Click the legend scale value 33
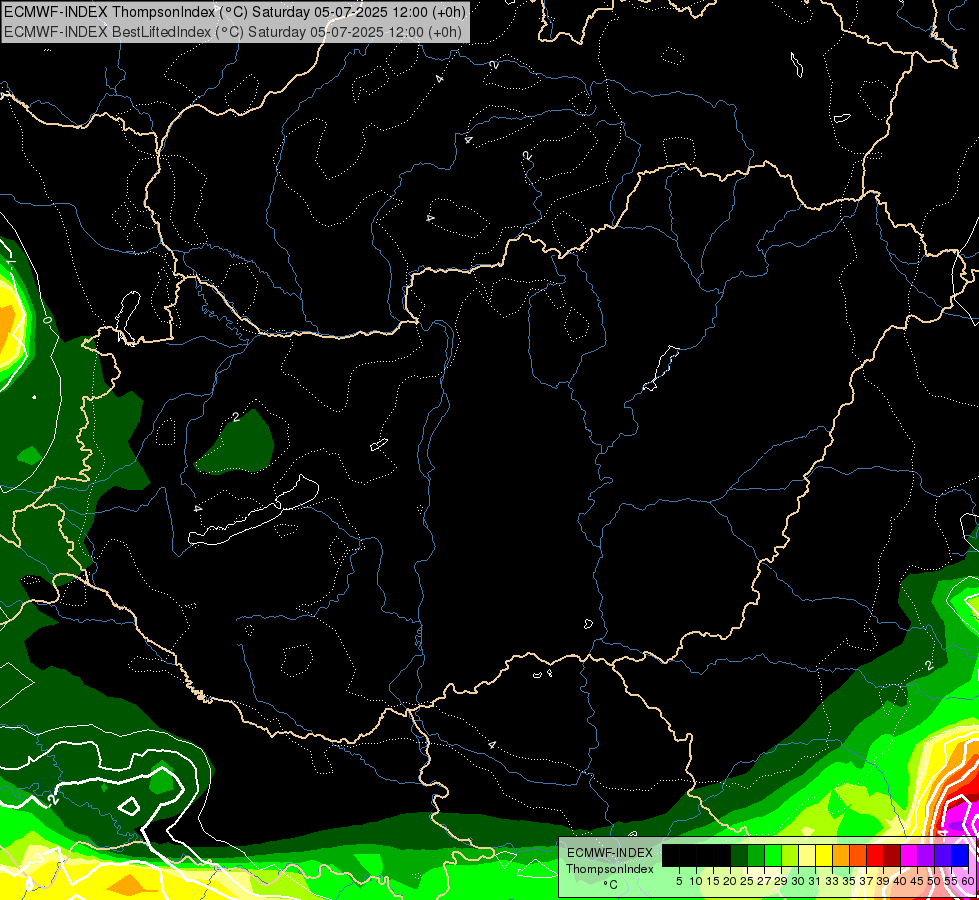The image size is (979, 900). 832,881
